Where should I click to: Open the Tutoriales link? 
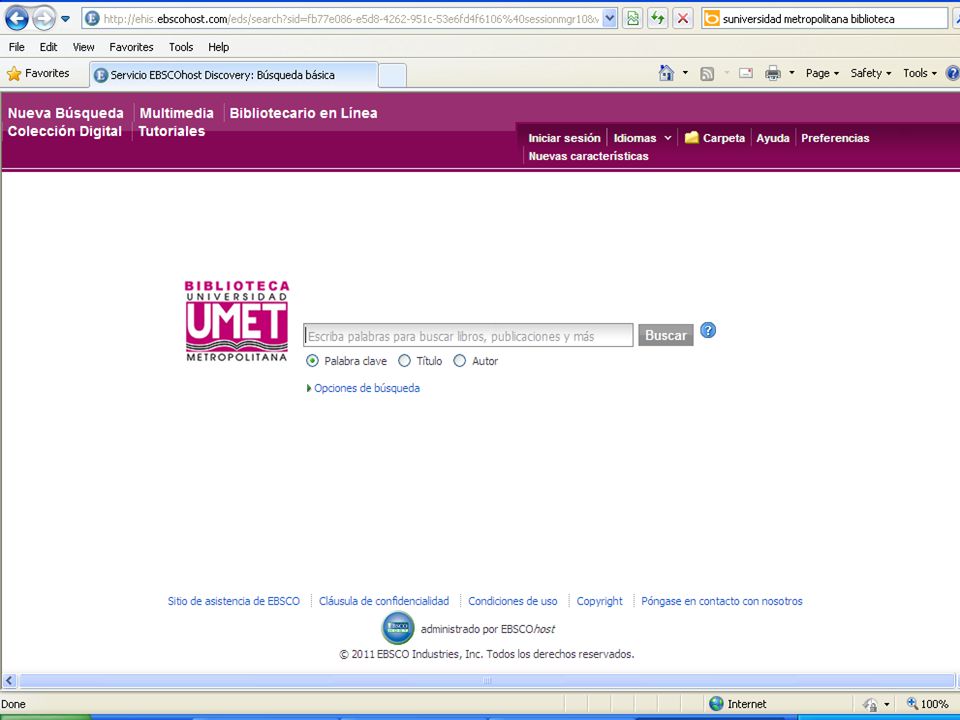[x=171, y=131]
